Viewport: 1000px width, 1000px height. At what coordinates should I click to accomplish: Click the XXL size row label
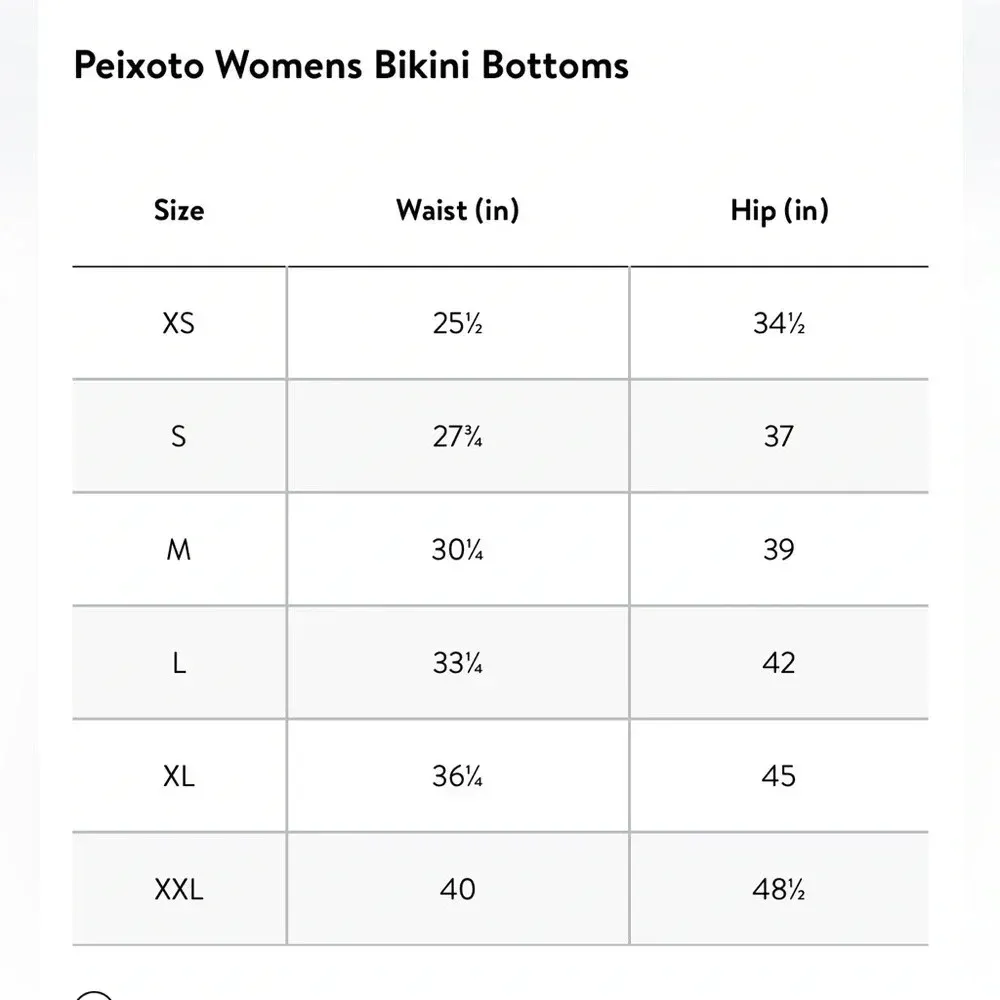point(179,889)
